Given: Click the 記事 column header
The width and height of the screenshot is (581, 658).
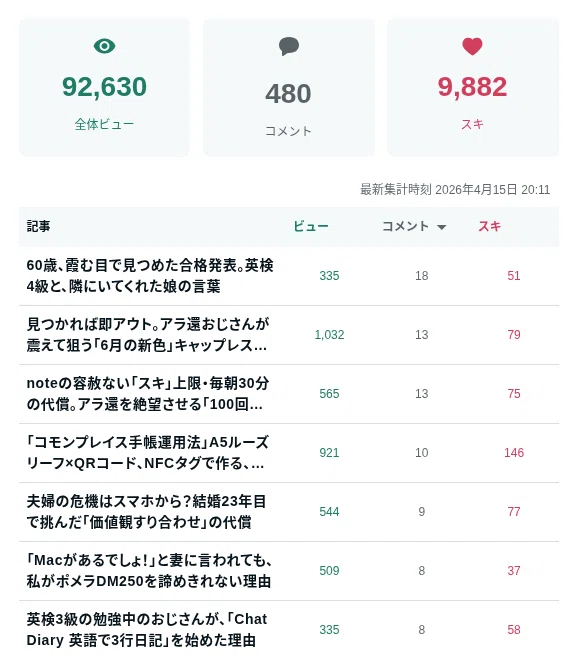Looking at the screenshot, I should (38, 227).
